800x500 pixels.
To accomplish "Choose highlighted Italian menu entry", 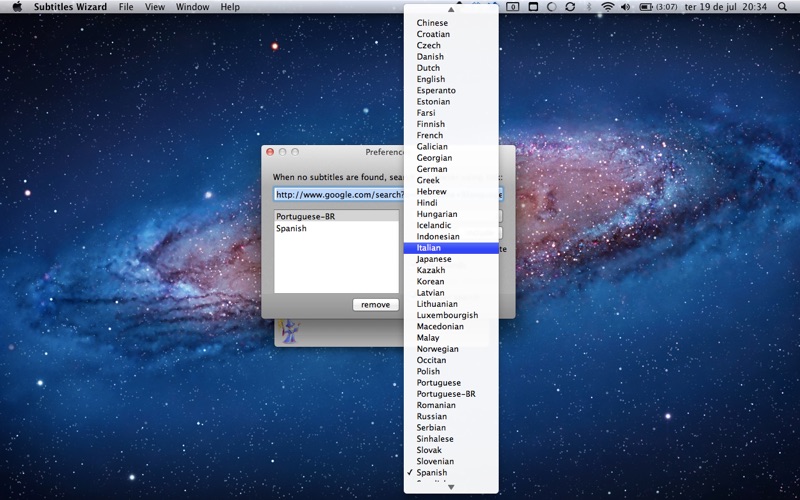I will 451,248.
